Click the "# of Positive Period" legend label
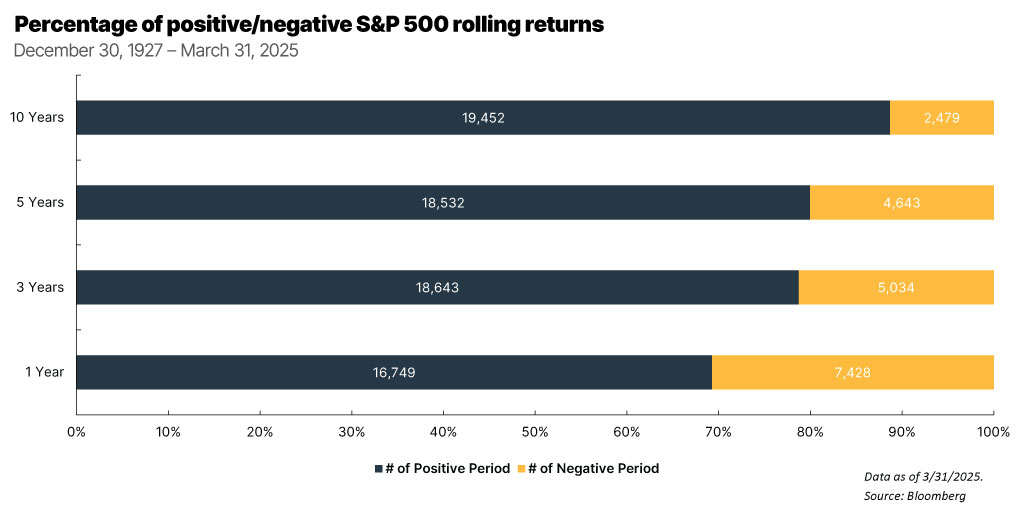Image resolution: width=1024 pixels, height=510 pixels. pyautogui.click(x=448, y=468)
